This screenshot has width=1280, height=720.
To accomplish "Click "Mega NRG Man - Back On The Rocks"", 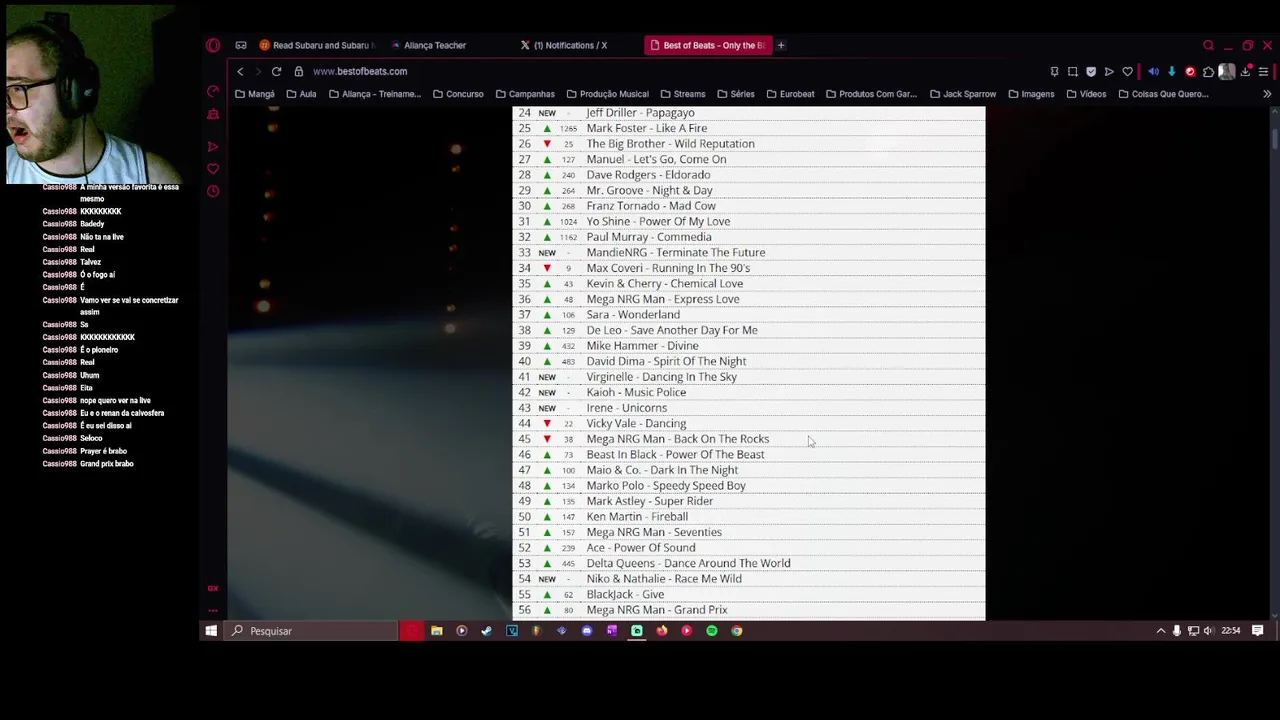I will pyautogui.click(x=678, y=439).
